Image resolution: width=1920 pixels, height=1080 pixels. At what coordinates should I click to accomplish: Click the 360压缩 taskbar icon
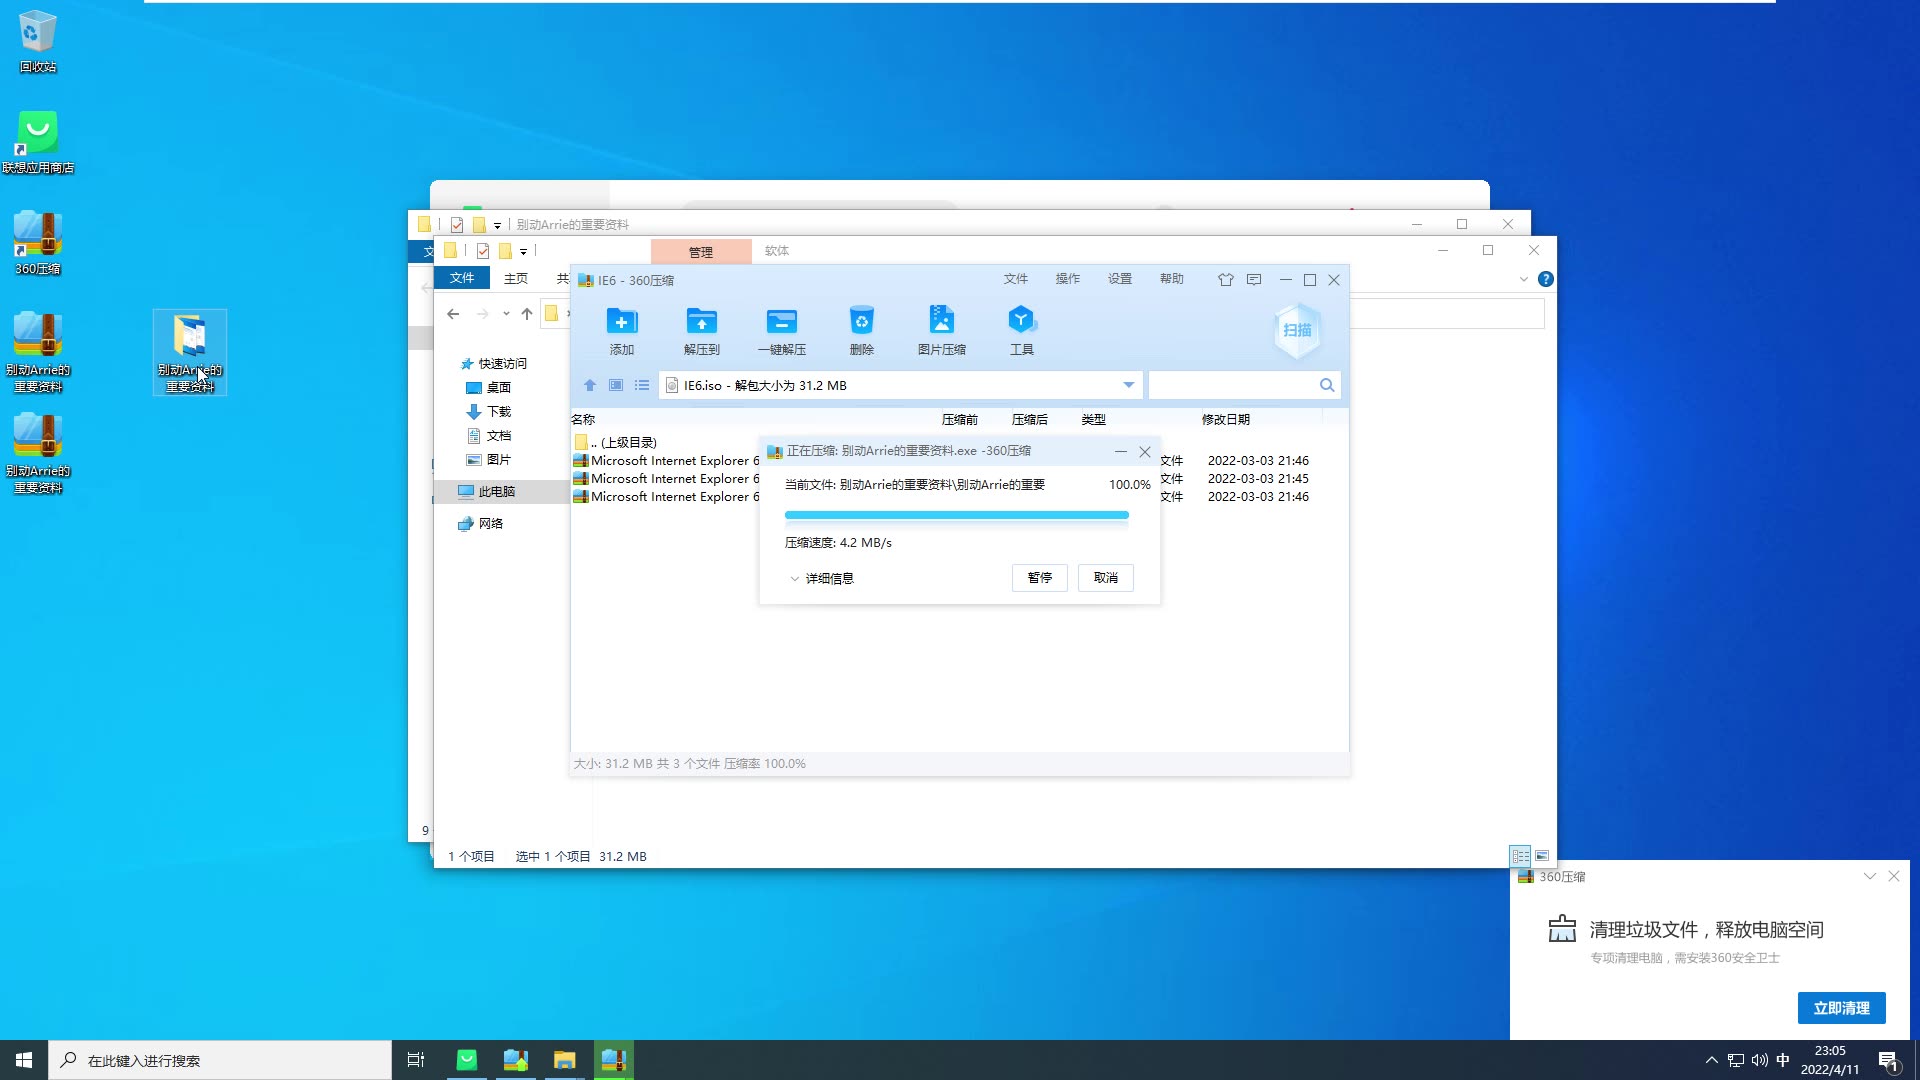click(x=613, y=1060)
